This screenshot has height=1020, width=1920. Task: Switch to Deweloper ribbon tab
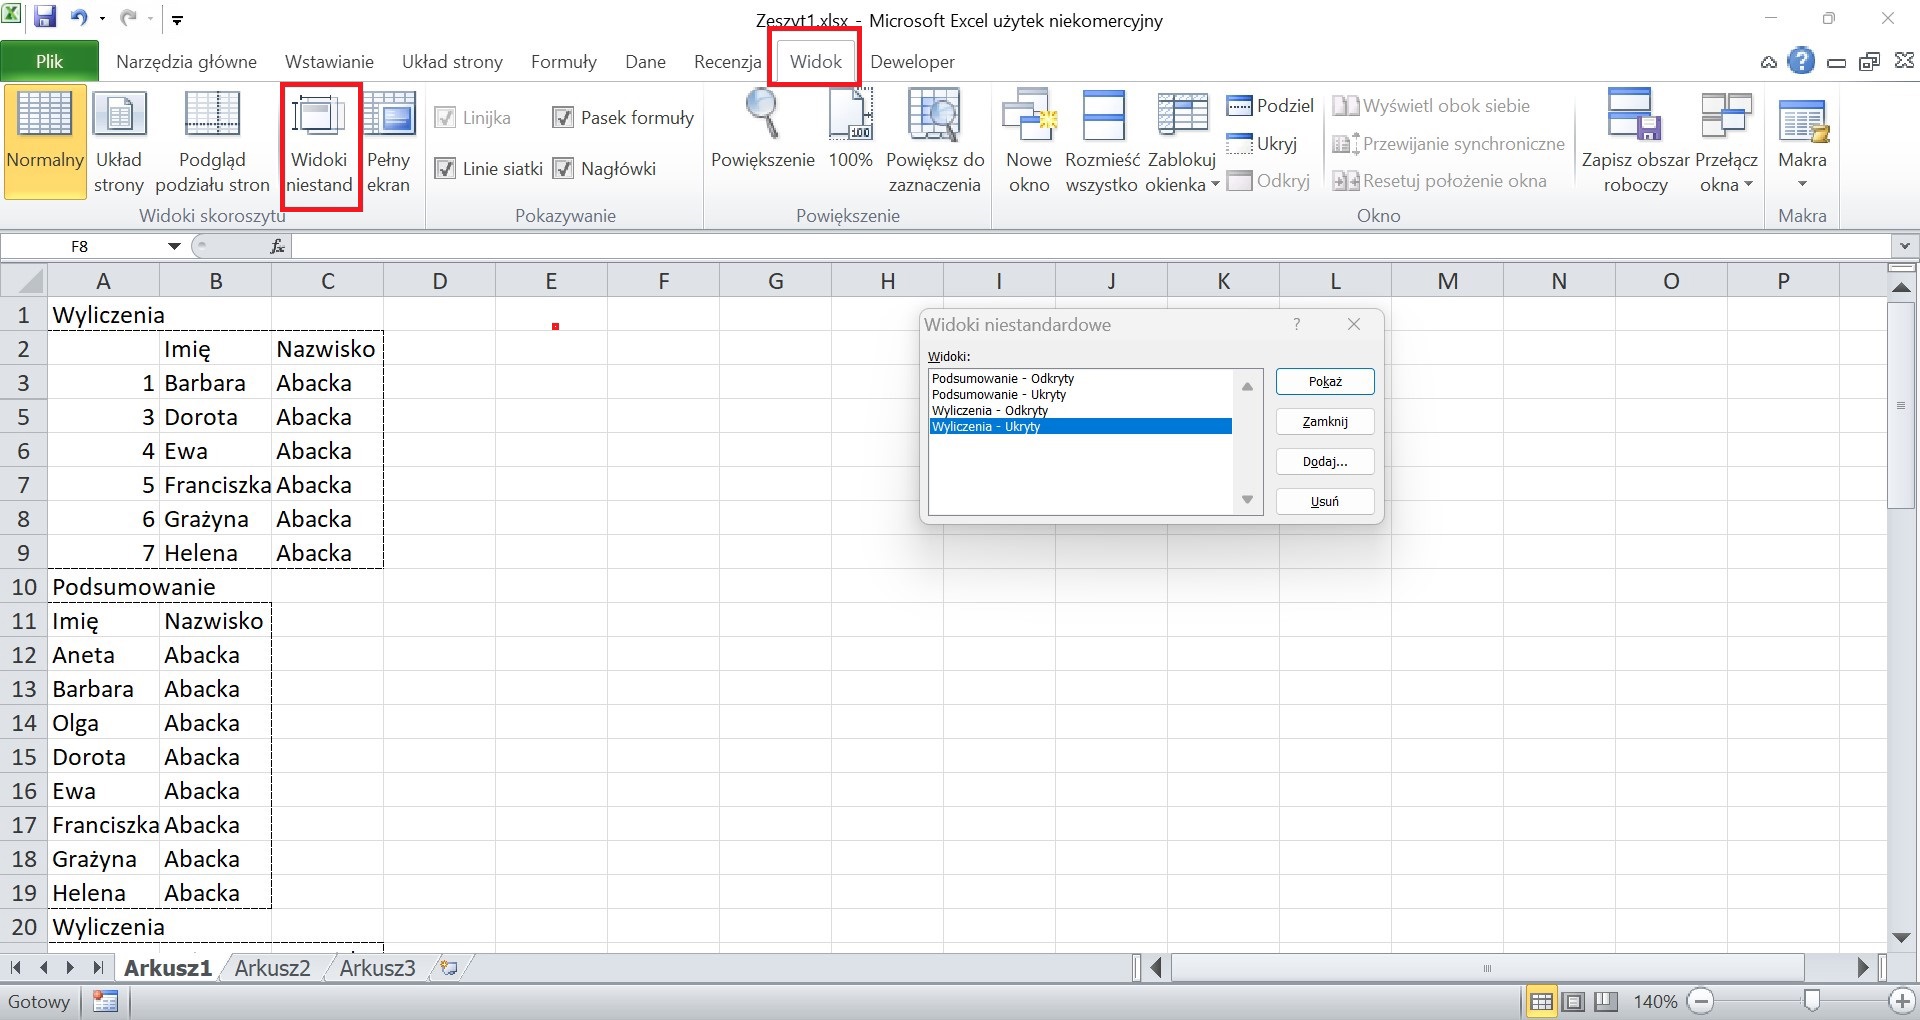[912, 62]
